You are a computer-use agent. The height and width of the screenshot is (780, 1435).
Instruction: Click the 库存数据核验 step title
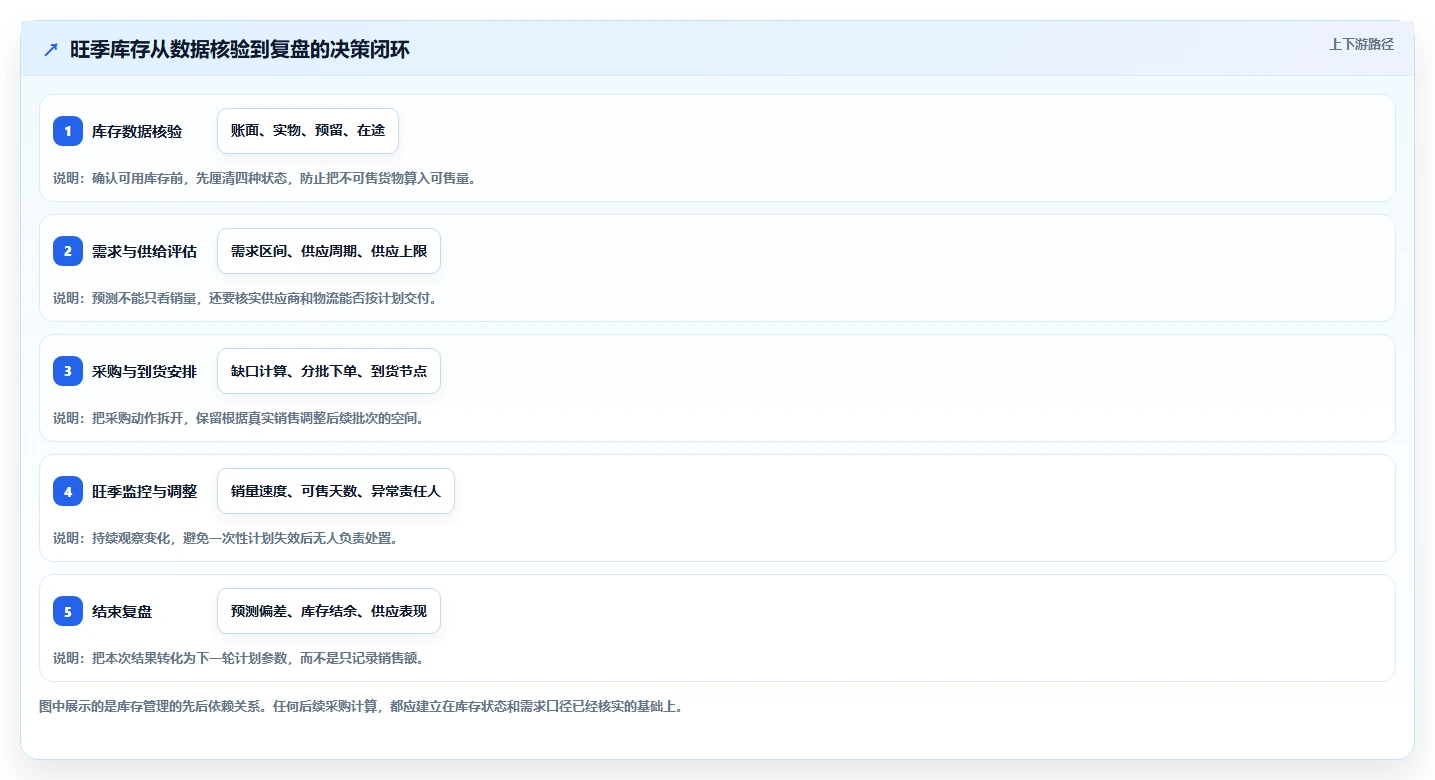137,131
